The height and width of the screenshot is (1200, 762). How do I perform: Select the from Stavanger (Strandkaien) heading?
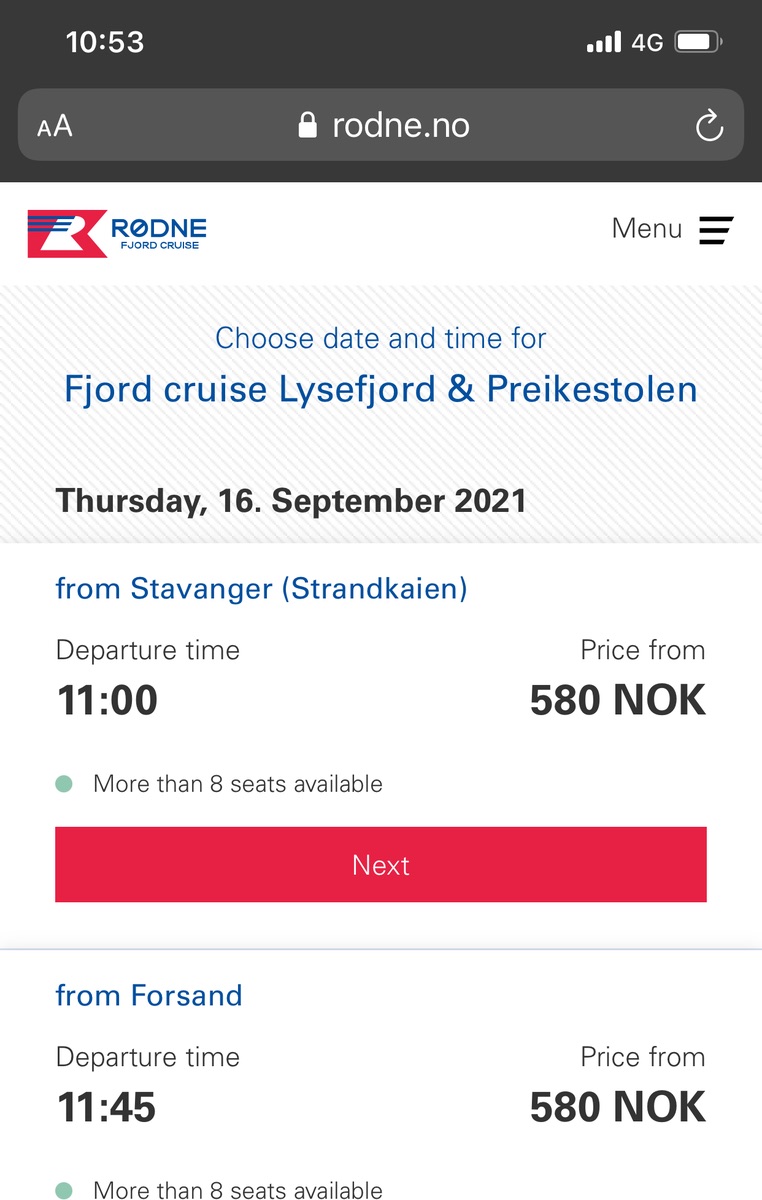[x=261, y=588]
